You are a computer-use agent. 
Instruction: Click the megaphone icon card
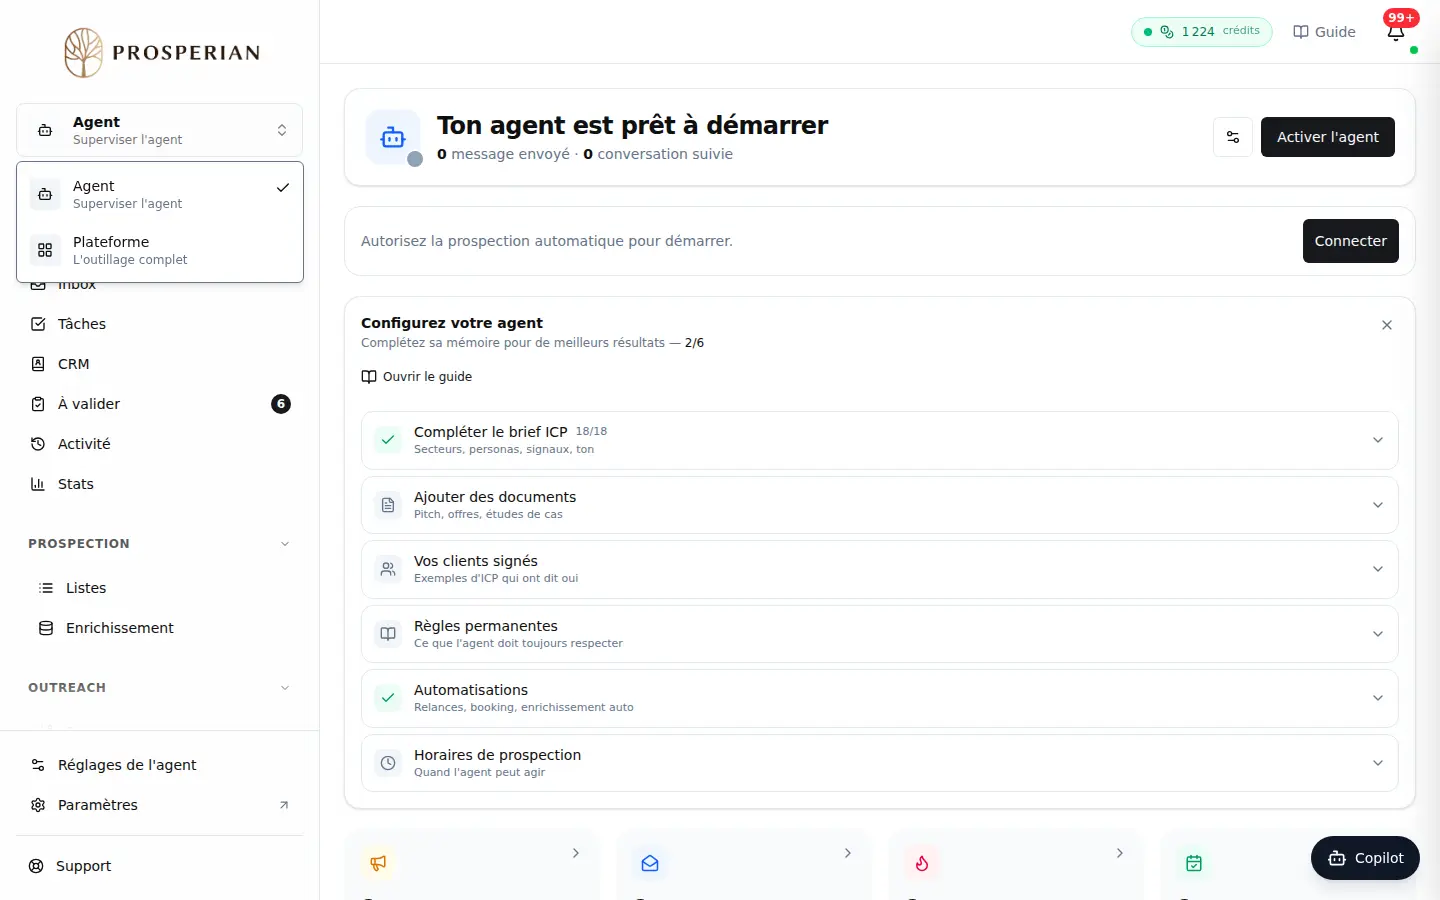pos(472,864)
